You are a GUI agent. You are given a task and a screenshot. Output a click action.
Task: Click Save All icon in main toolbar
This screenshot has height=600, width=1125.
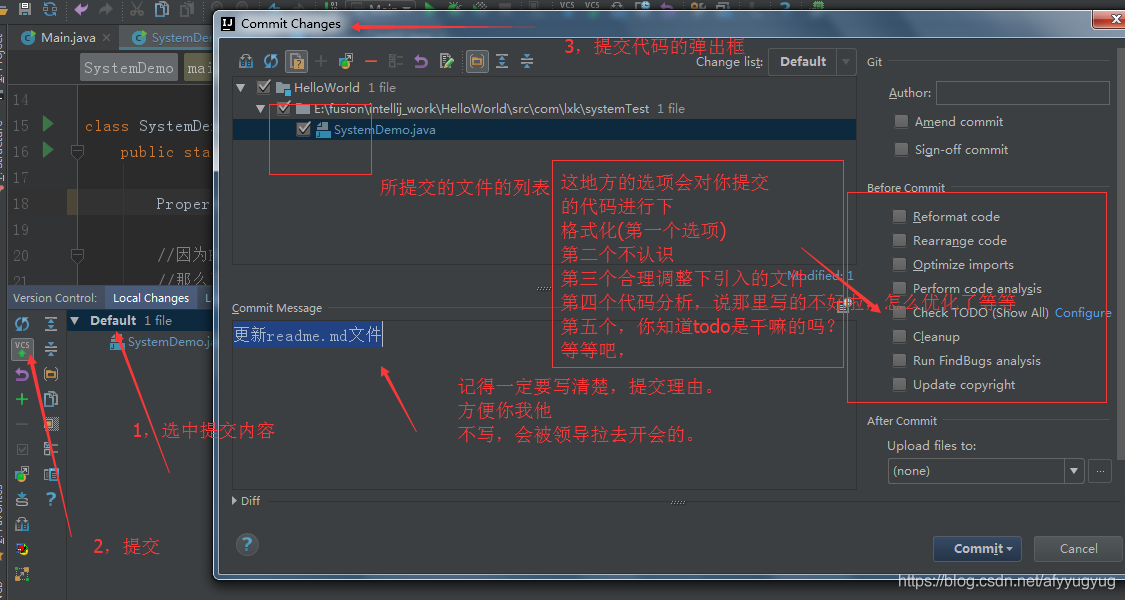[x=24, y=8]
